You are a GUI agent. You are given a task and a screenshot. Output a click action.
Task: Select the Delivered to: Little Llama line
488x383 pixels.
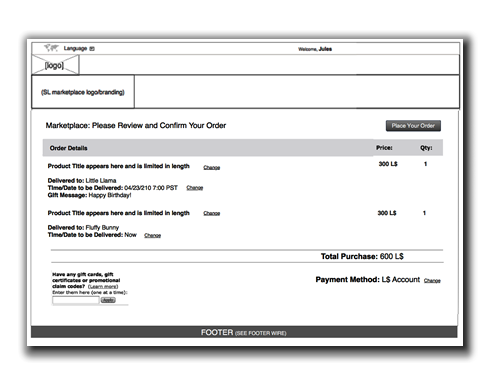pyautogui.click(x=82, y=181)
